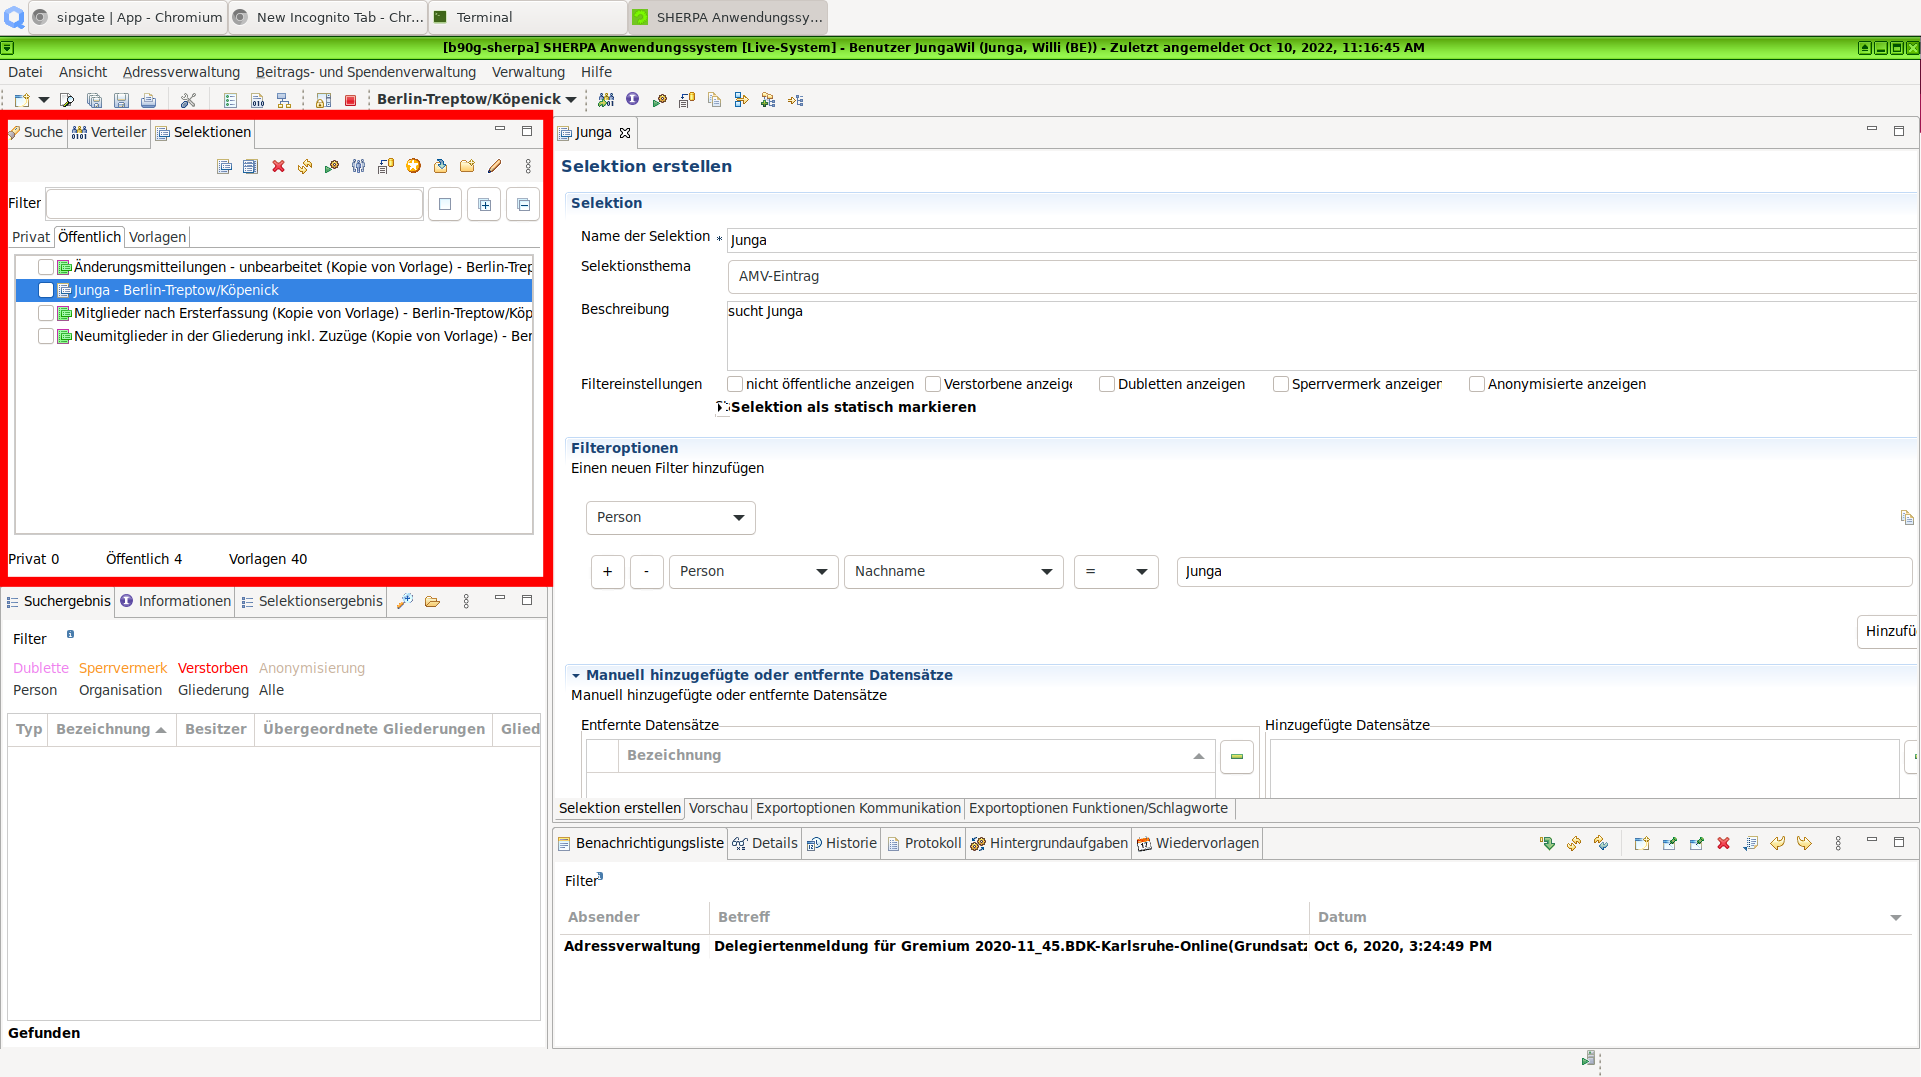
Task: Collapse 'Manuell hinzugefügte oder entfernte Datensätze' section
Action: (x=576, y=676)
